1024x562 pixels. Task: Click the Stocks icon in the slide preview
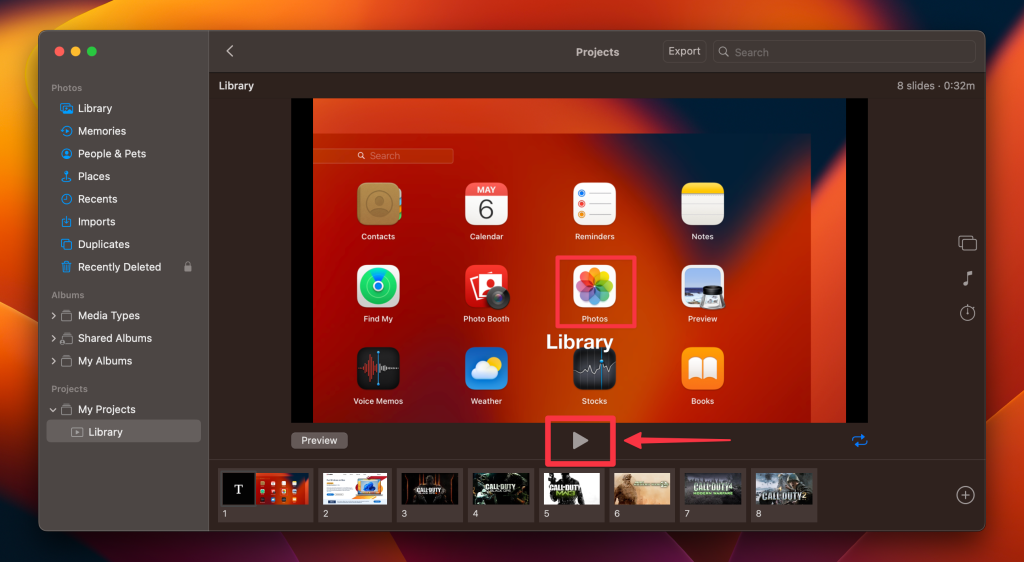(594, 369)
